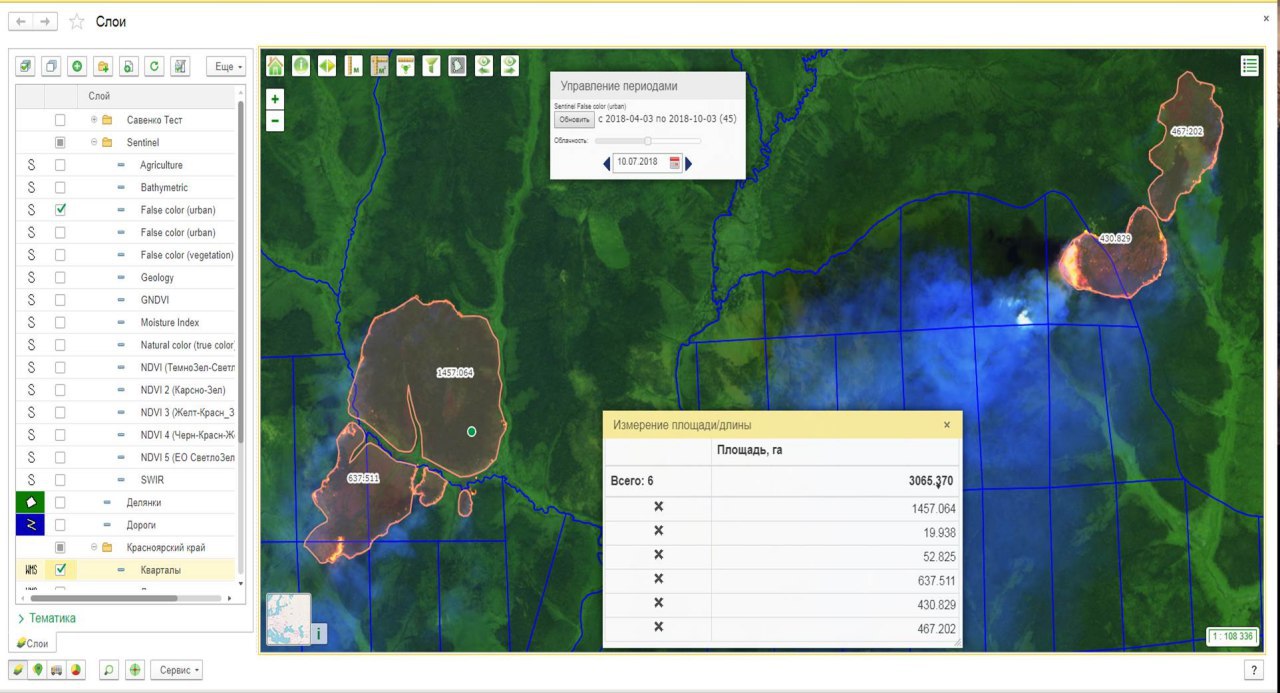1280x693 pixels.
Task: Enable the Bathymetric layer checkbox
Action: (60, 187)
